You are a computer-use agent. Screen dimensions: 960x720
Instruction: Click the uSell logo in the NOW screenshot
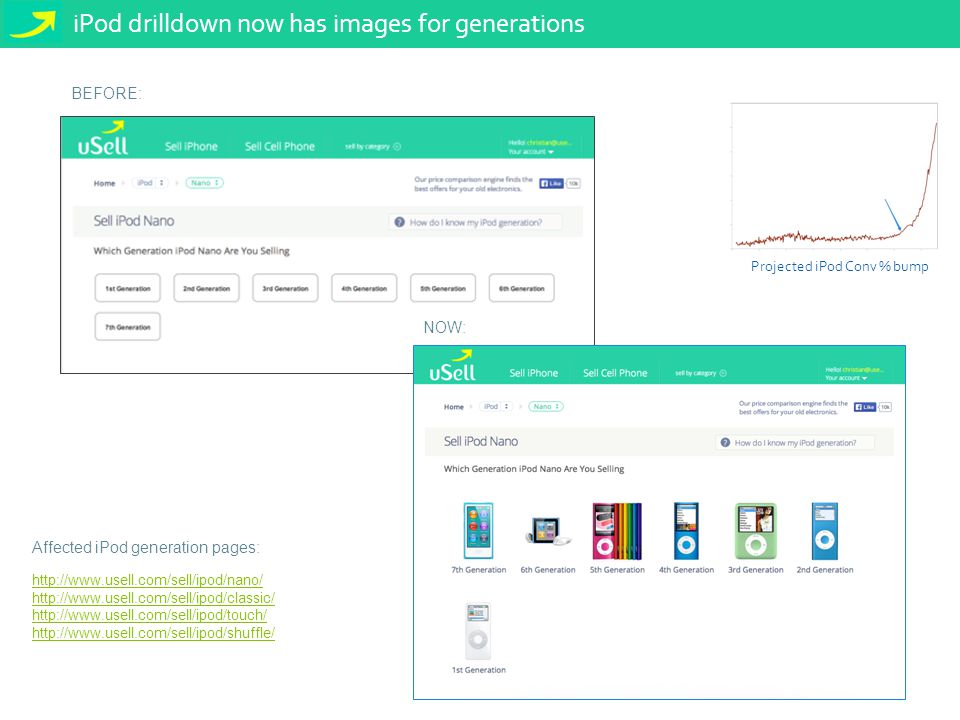pos(452,366)
